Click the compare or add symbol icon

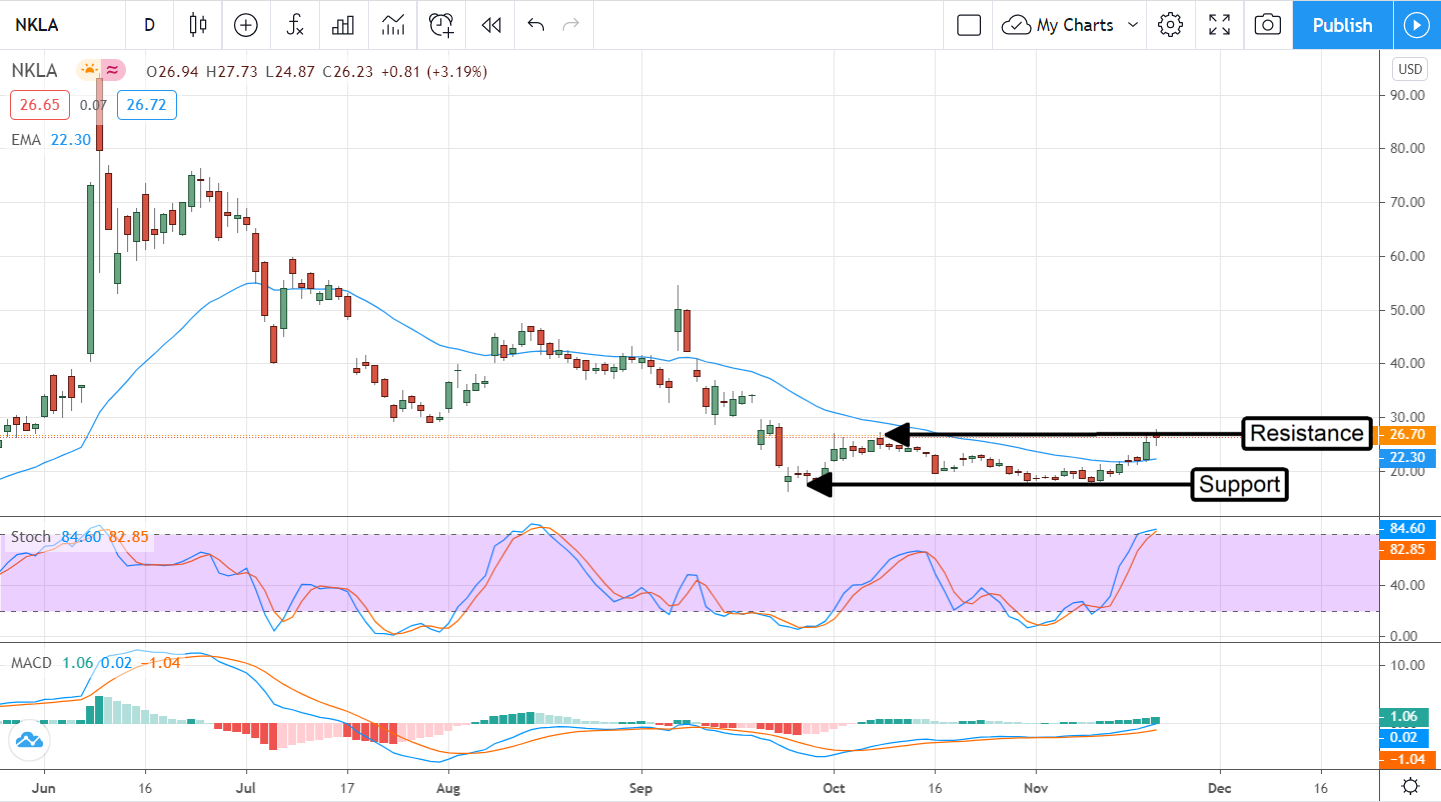[246, 25]
